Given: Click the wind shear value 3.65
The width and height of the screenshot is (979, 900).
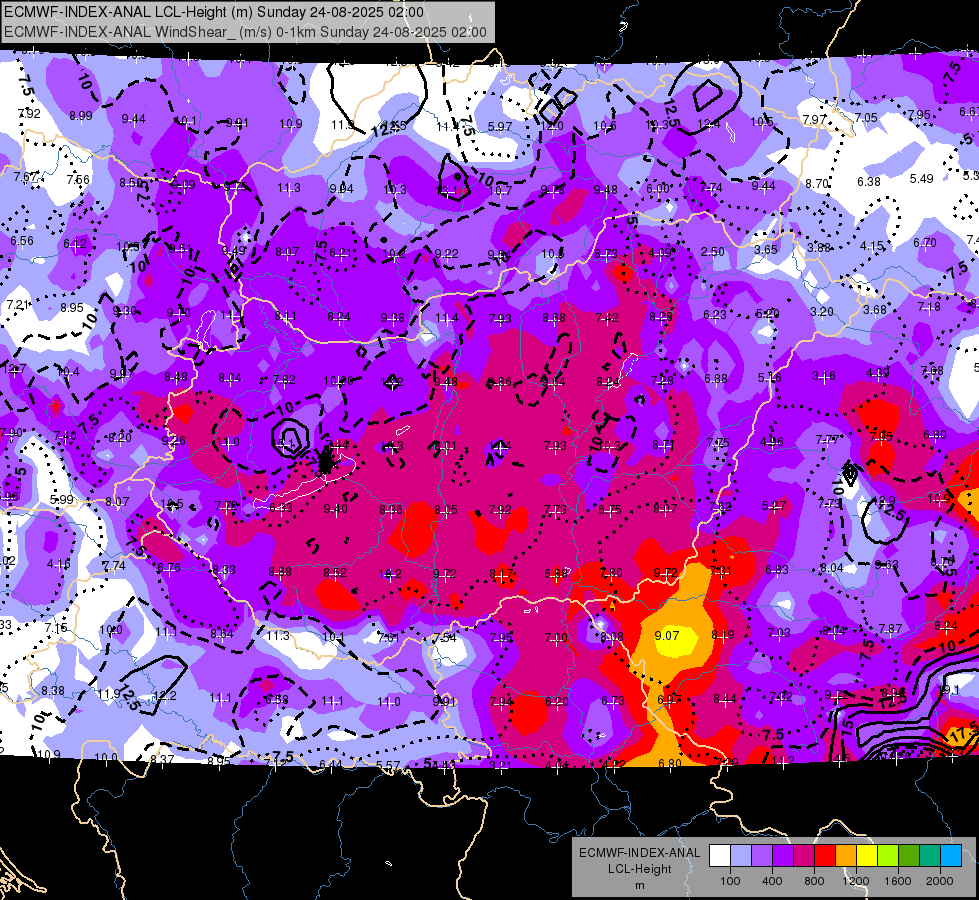Looking at the screenshot, I should [x=765, y=249].
